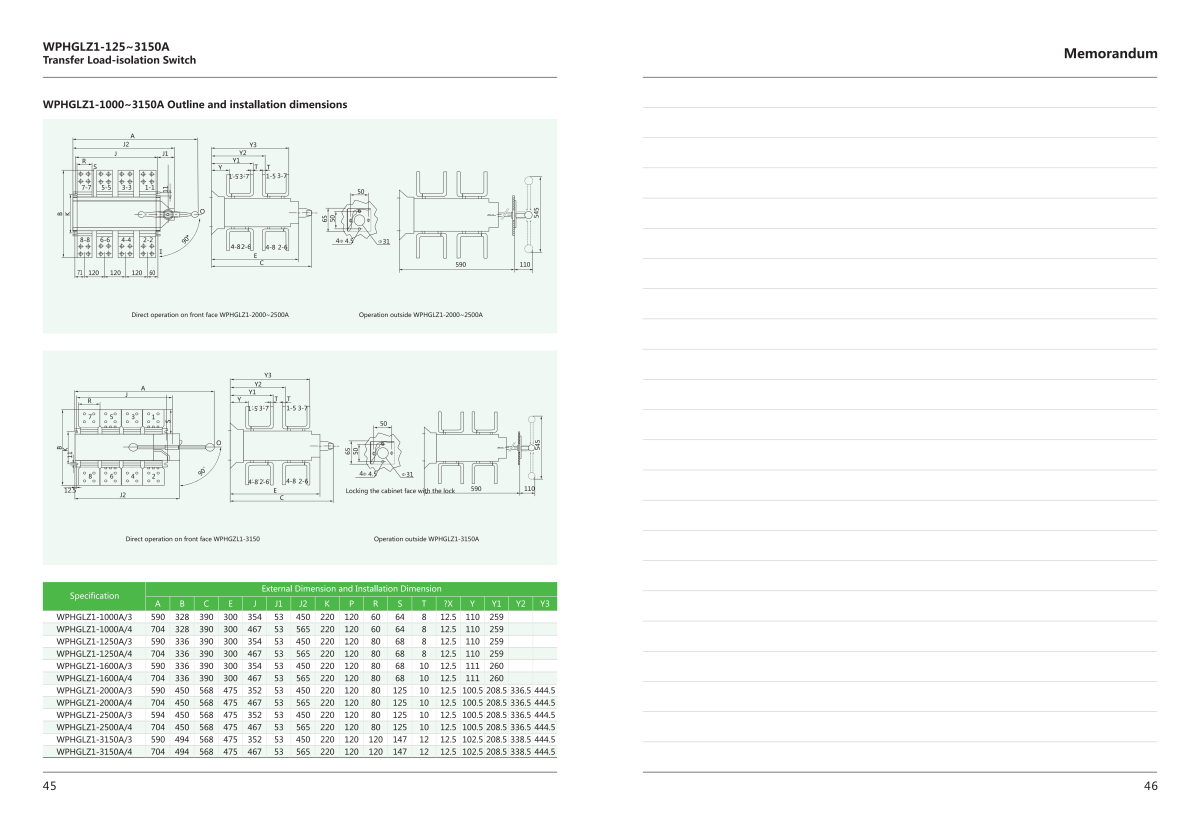Click the 'P' column header in the table

(x=351, y=603)
